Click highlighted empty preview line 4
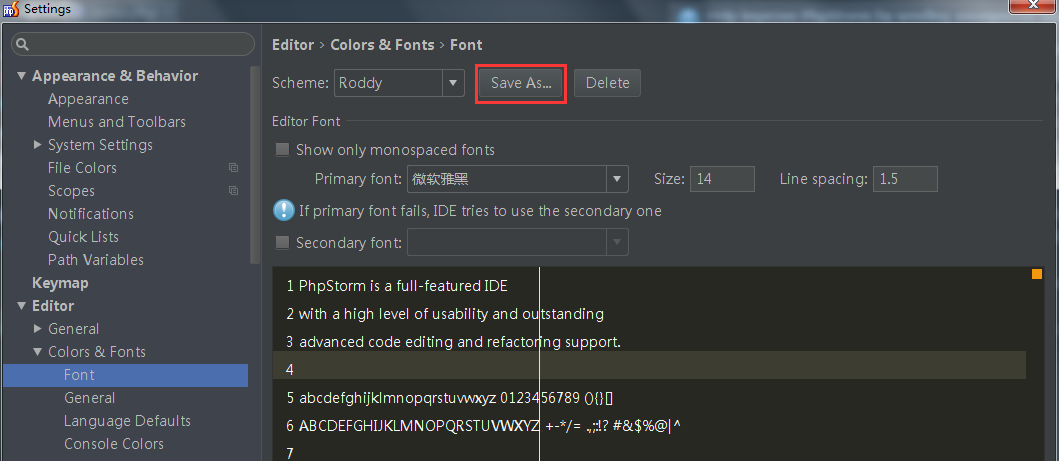Image resolution: width=1059 pixels, height=461 pixels. [649, 365]
